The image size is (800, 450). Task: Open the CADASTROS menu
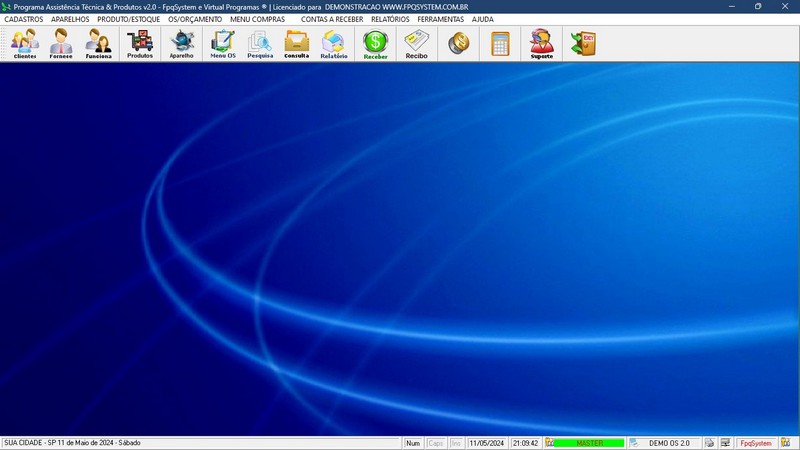(x=23, y=19)
